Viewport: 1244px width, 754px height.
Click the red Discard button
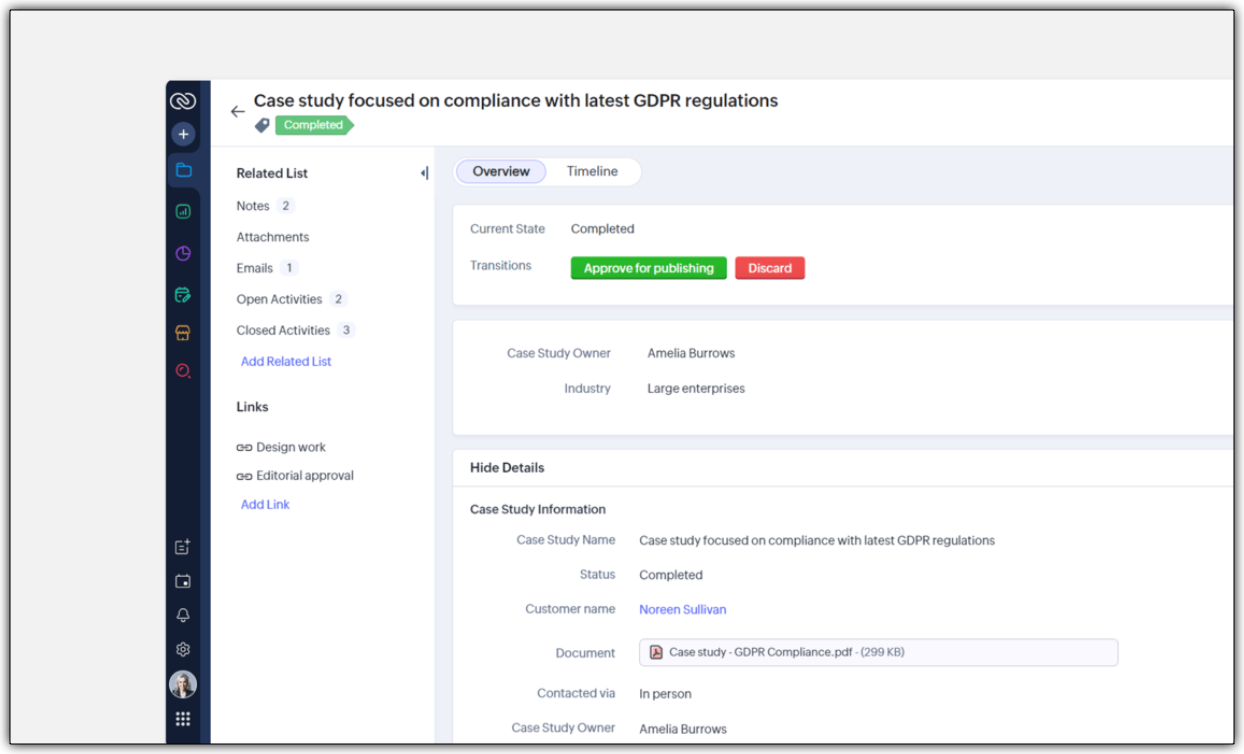pyautogui.click(x=770, y=268)
